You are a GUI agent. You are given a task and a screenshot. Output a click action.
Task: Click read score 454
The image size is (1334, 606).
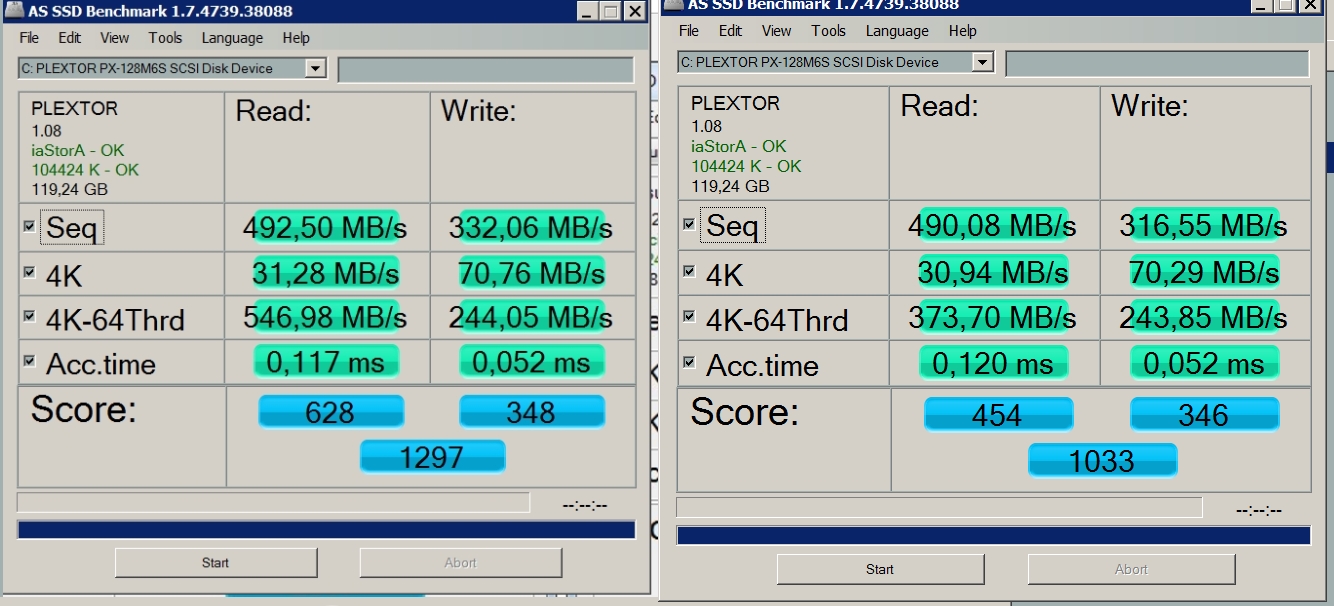998,414
